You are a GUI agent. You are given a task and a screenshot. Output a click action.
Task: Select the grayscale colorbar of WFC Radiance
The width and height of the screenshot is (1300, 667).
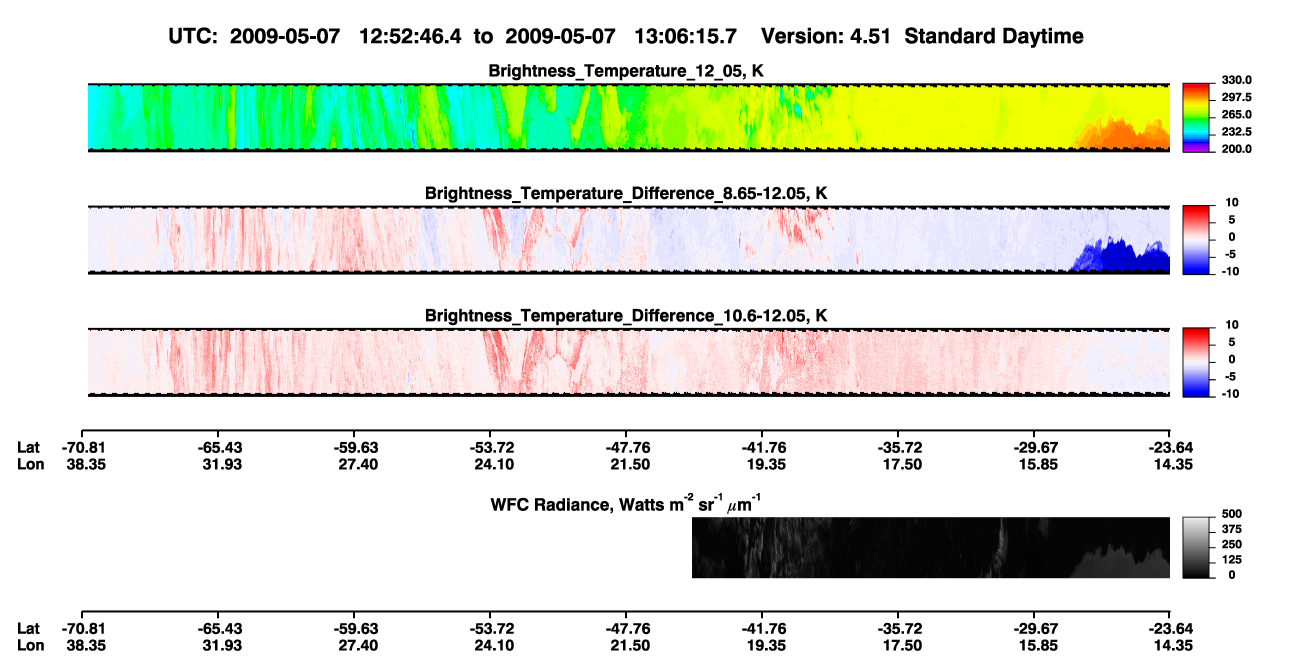pyautogui.click(x=1197, y=547)
